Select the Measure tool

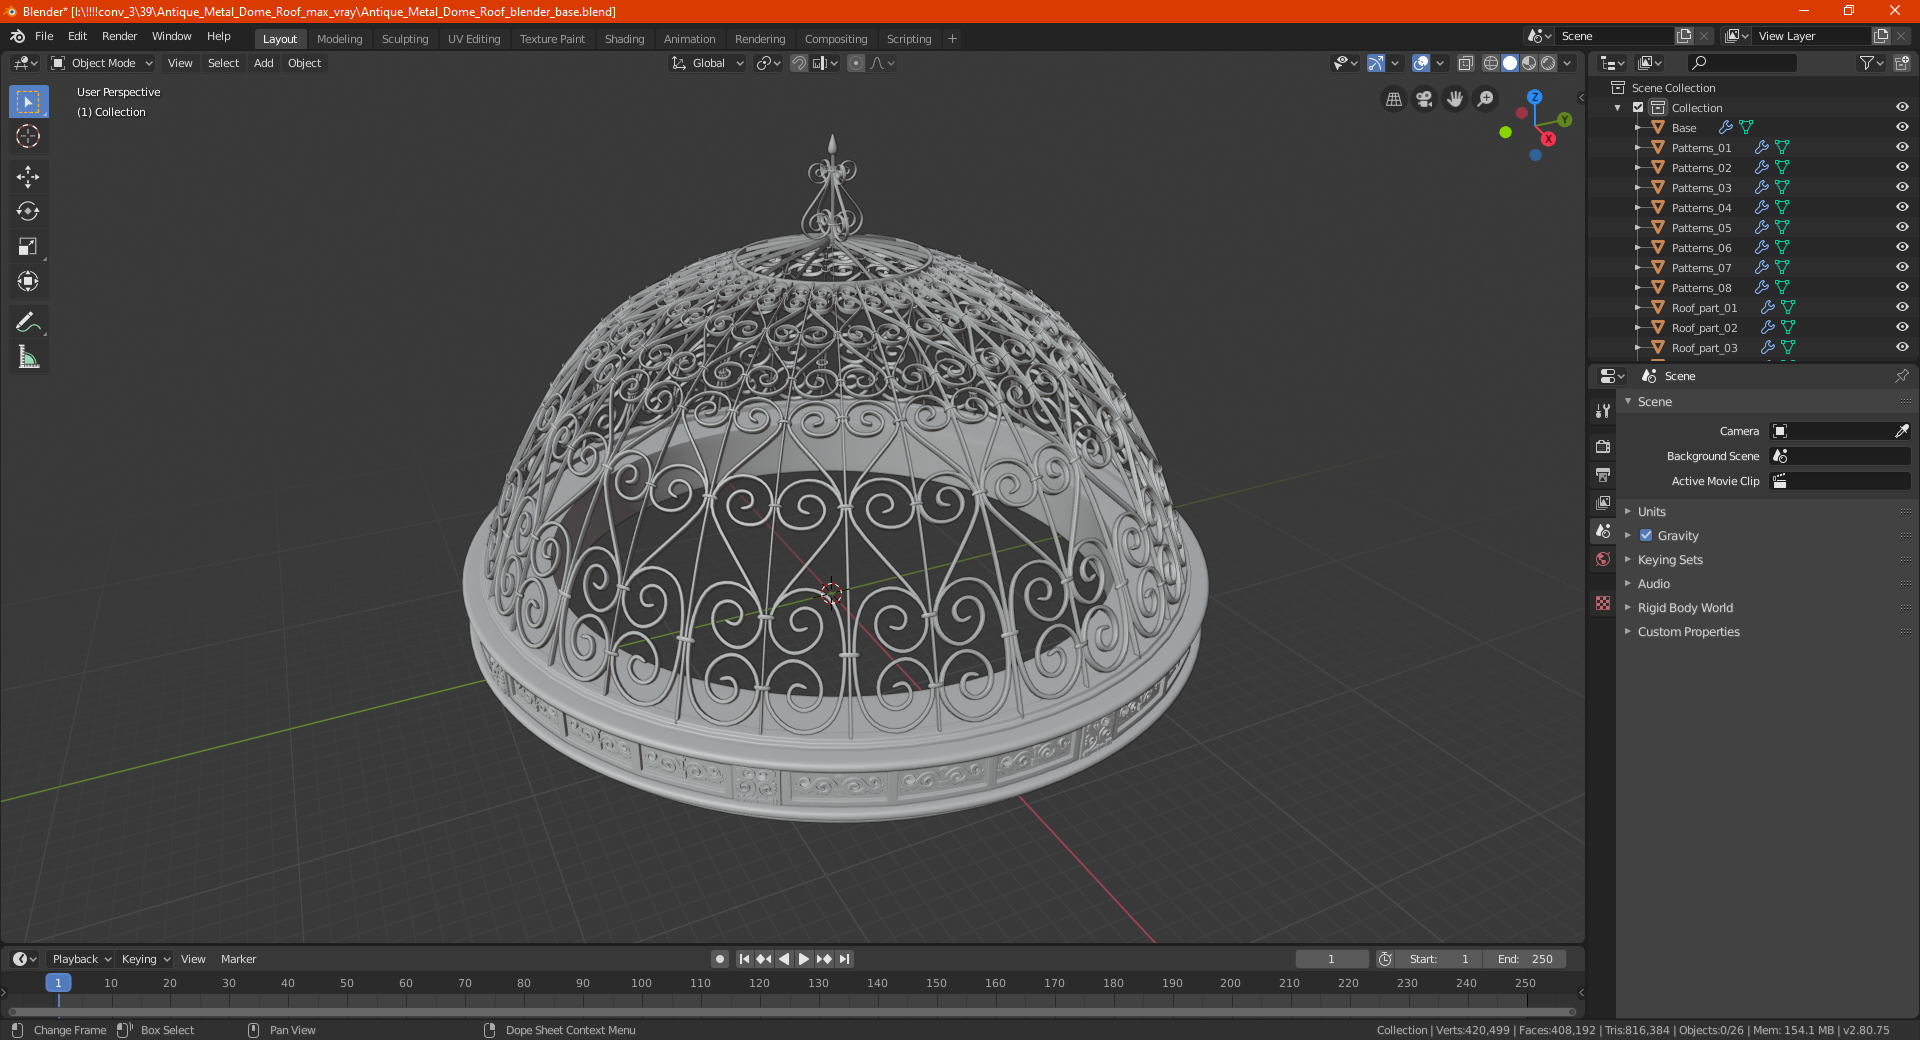28,358
